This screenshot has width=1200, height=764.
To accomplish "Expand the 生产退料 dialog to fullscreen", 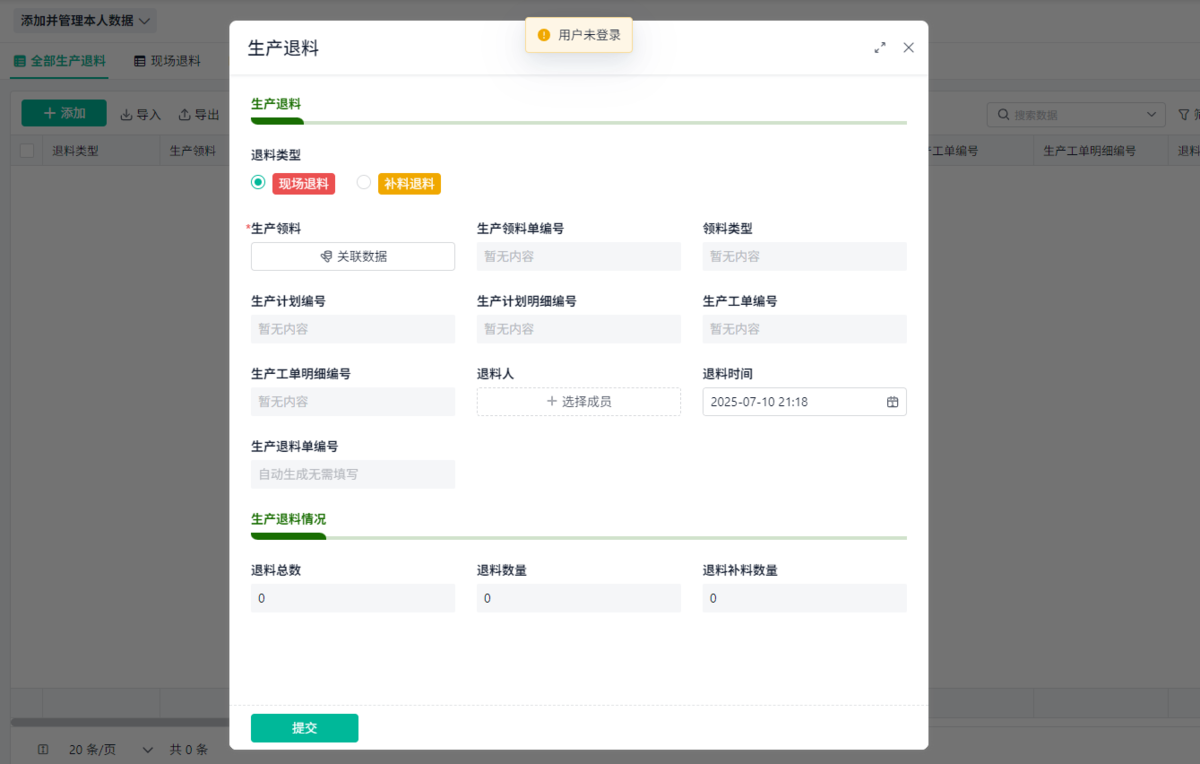I will click(880, 47).
